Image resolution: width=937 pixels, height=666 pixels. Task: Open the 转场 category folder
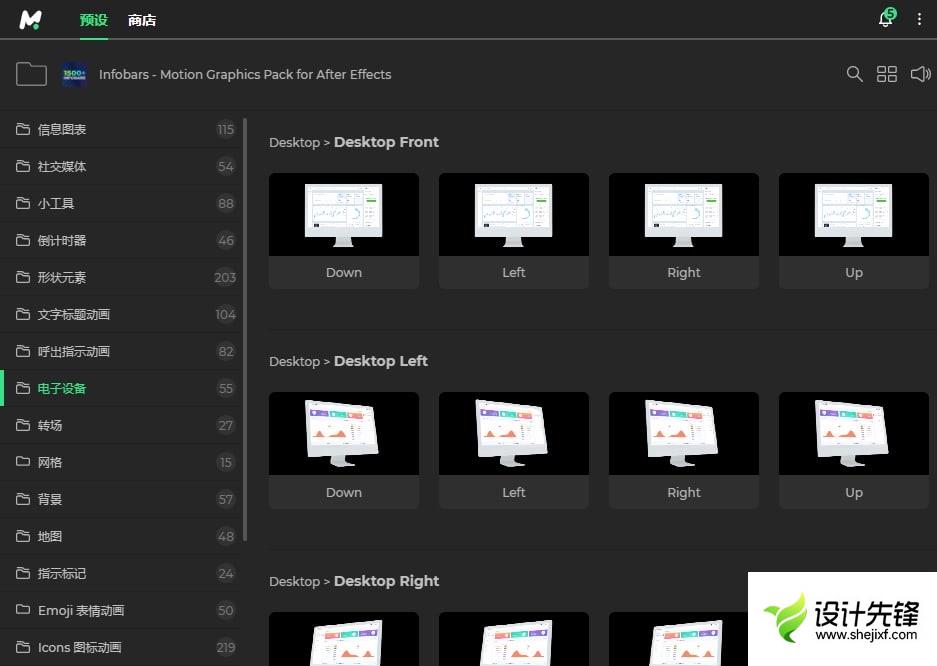50,425
